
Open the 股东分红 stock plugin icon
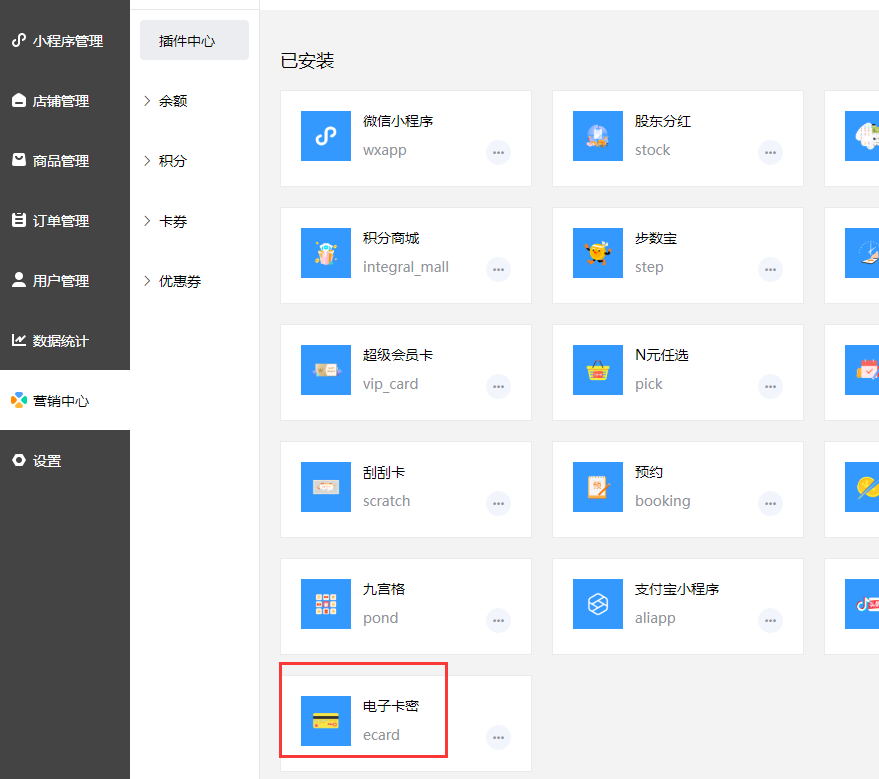pos(597,136)
